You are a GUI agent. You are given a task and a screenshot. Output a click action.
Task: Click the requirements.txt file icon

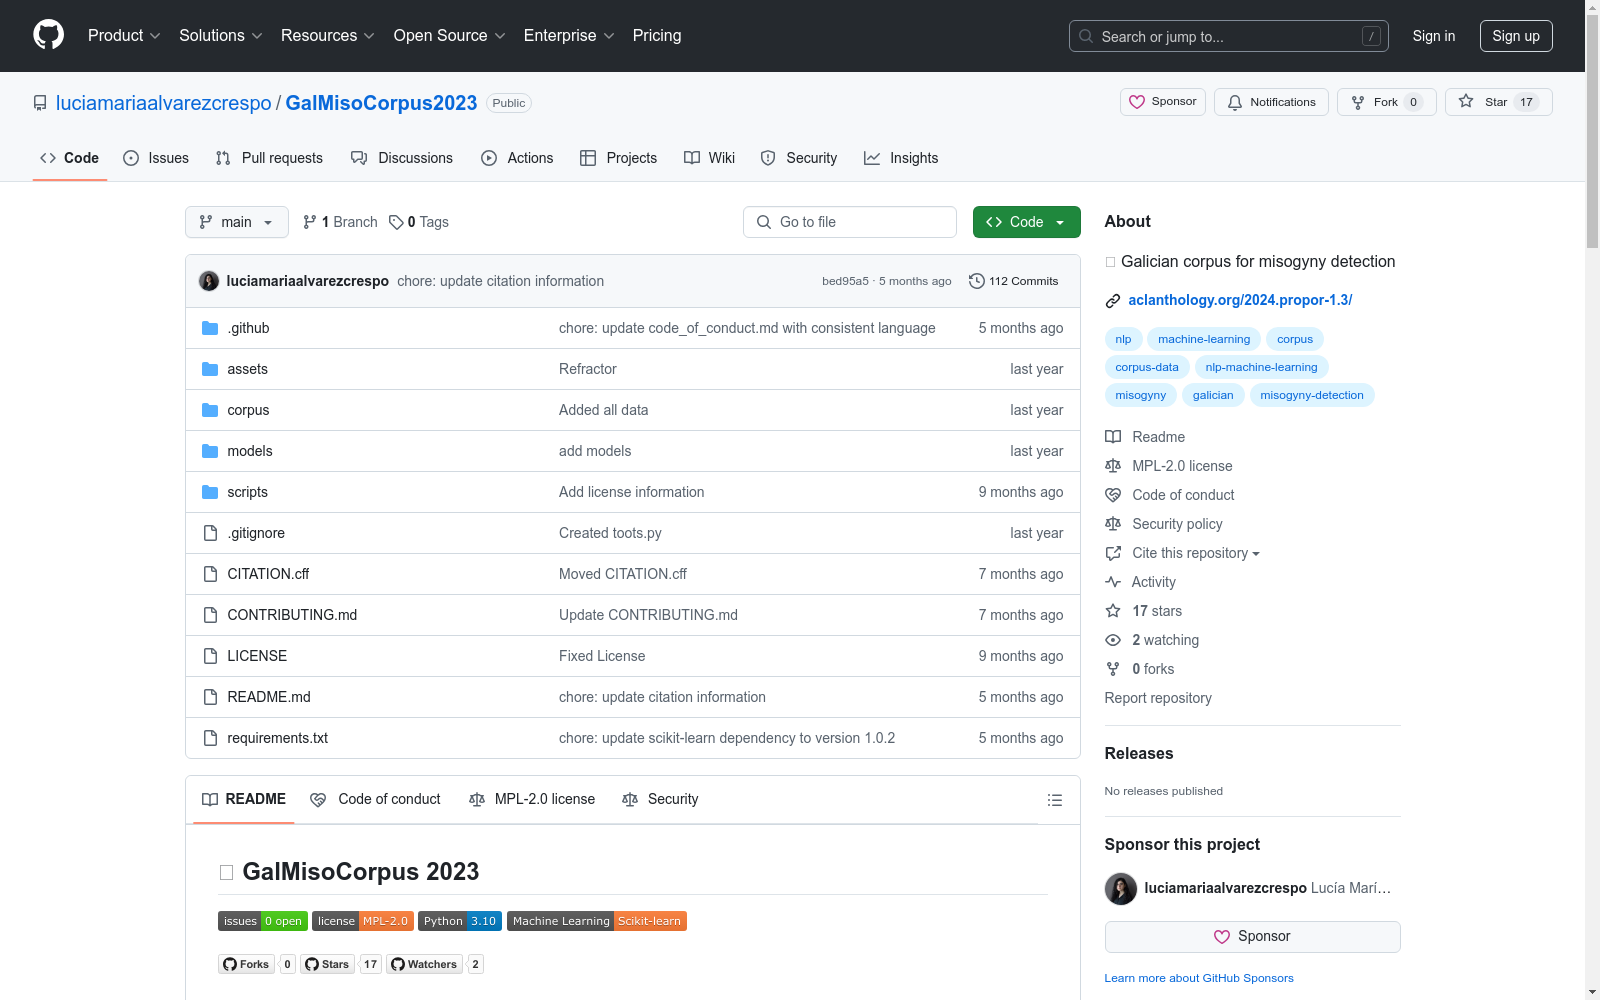pyautogui.click(x=210, y=738)
